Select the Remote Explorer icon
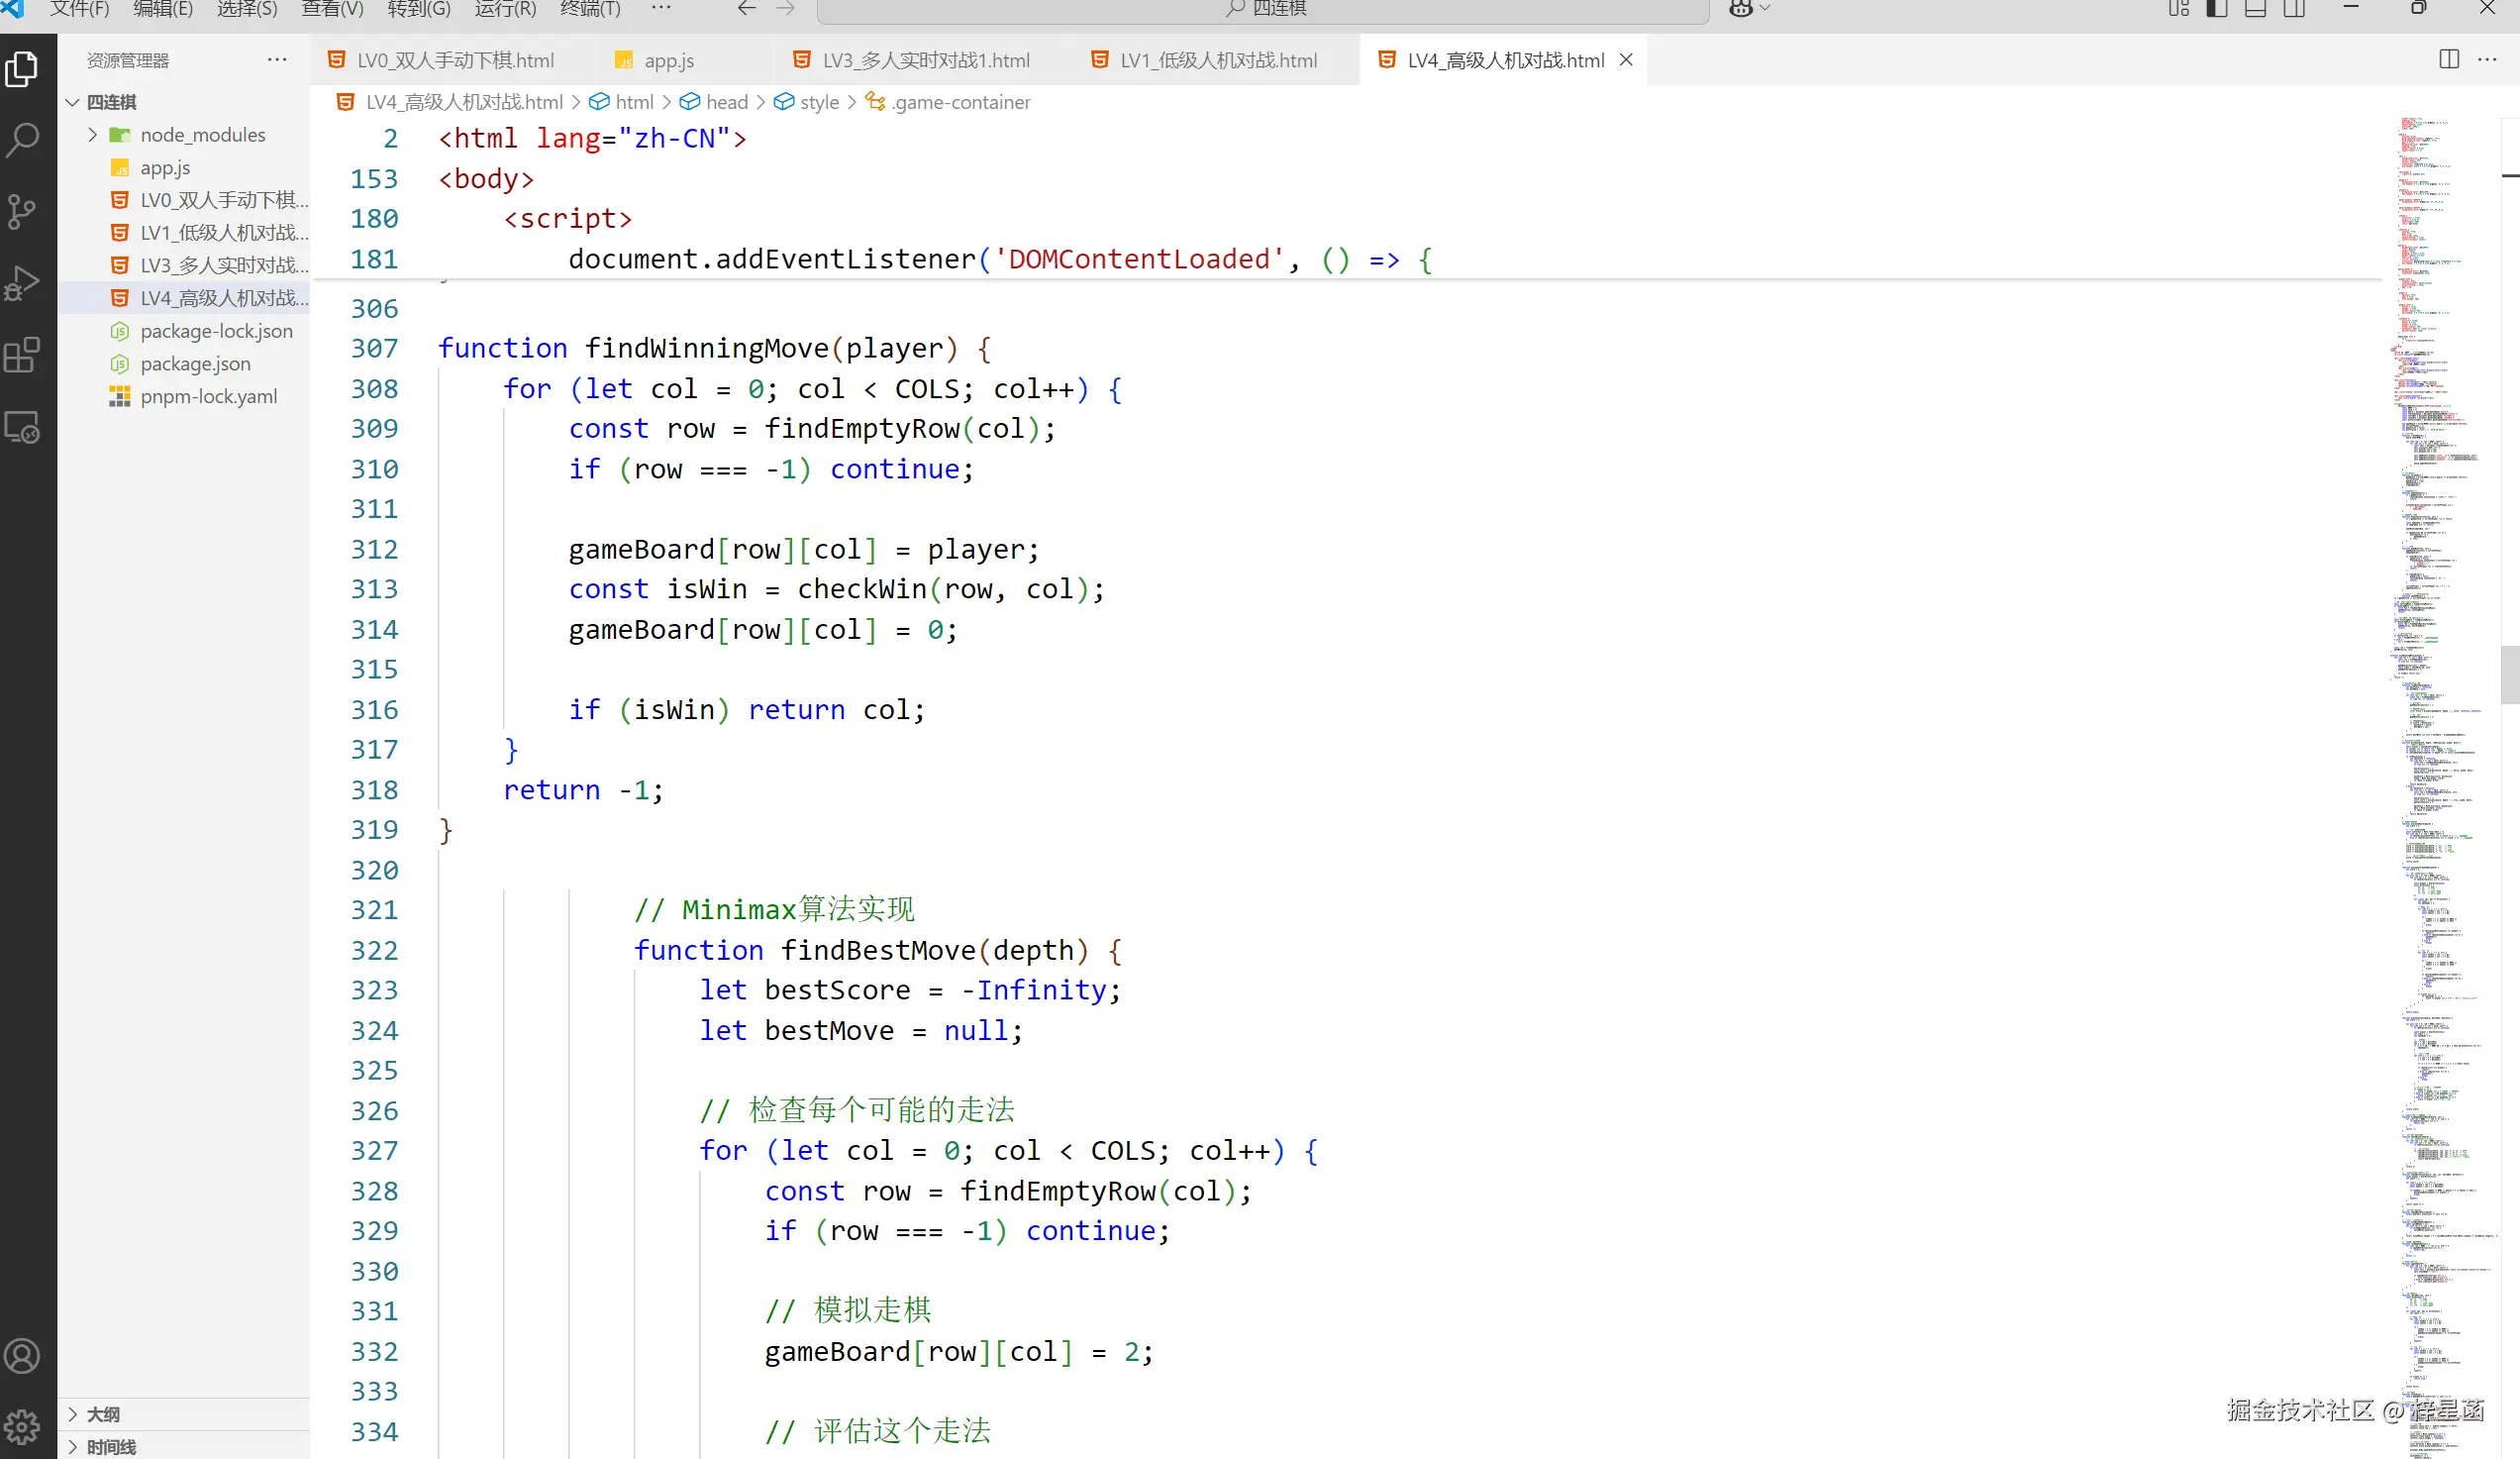This screenshot has width=2520, height=1459. pyautogui.click(x=22, y=427)
